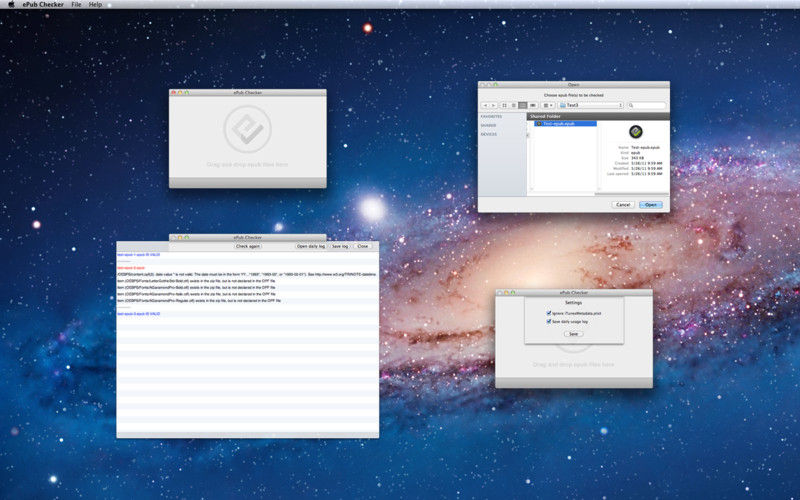Click the ePub logo in the drop window
The height and width of the screenshot is (500, 800).
click(x=247, y=129)
